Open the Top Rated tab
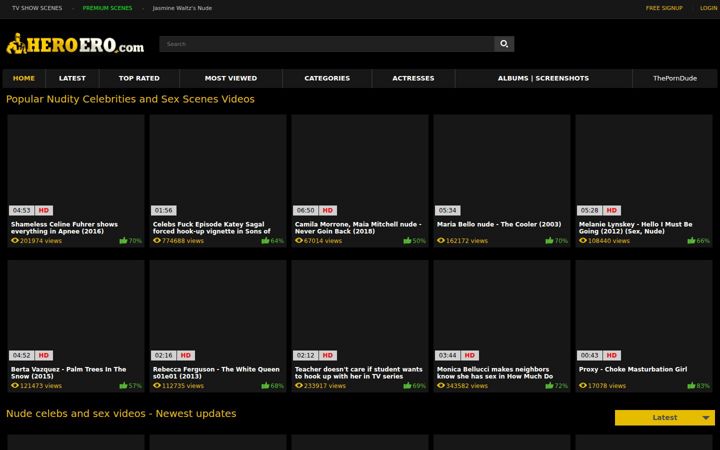The width and height of the screenshot is (720, 450). coord(139,79)
